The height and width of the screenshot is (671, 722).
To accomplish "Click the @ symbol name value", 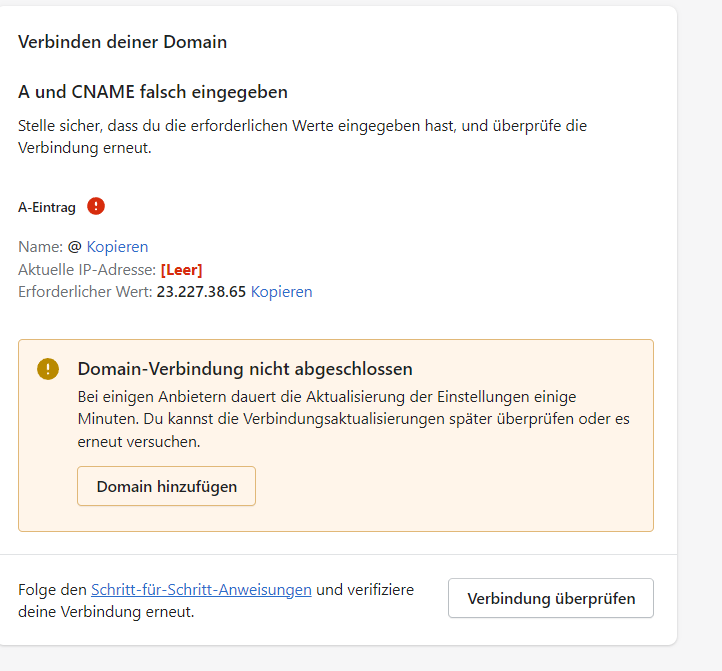I will pos(74,246).
